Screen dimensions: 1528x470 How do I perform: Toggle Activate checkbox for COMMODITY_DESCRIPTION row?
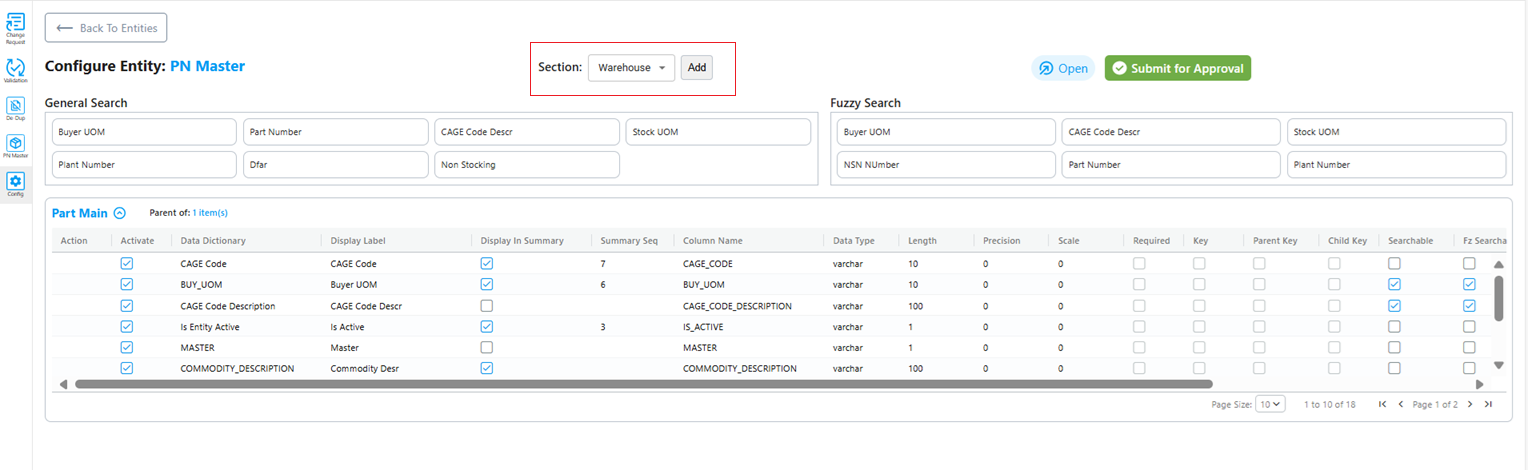point(127,368)
